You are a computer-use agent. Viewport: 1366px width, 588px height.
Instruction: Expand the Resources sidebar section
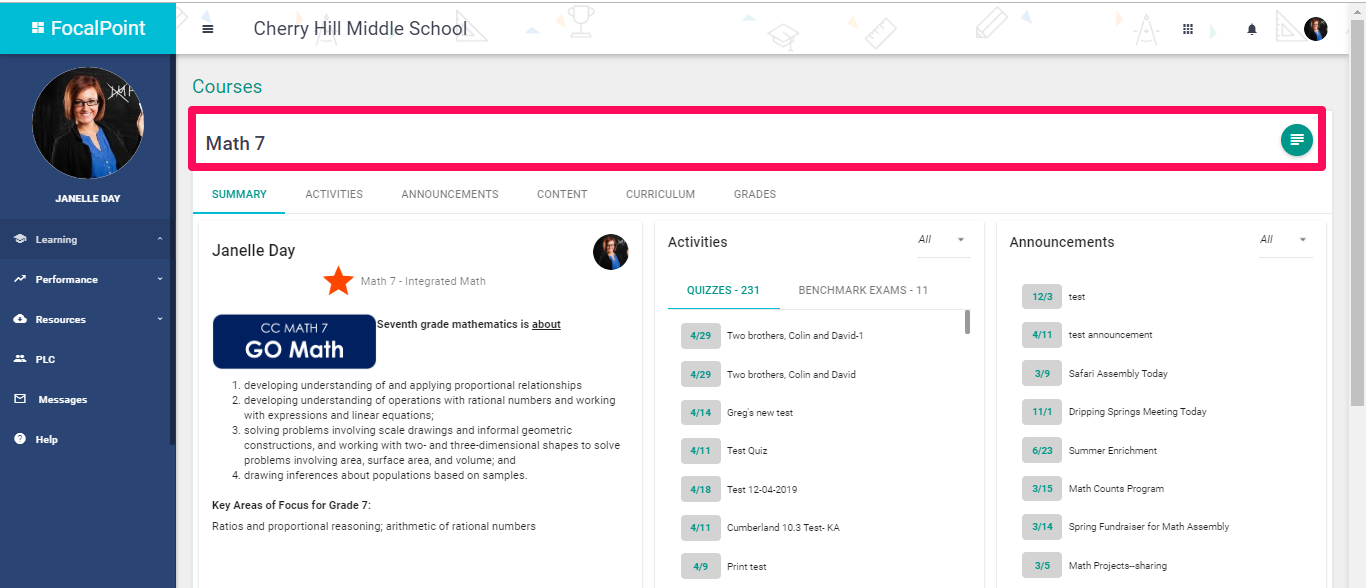click(160, 319)
